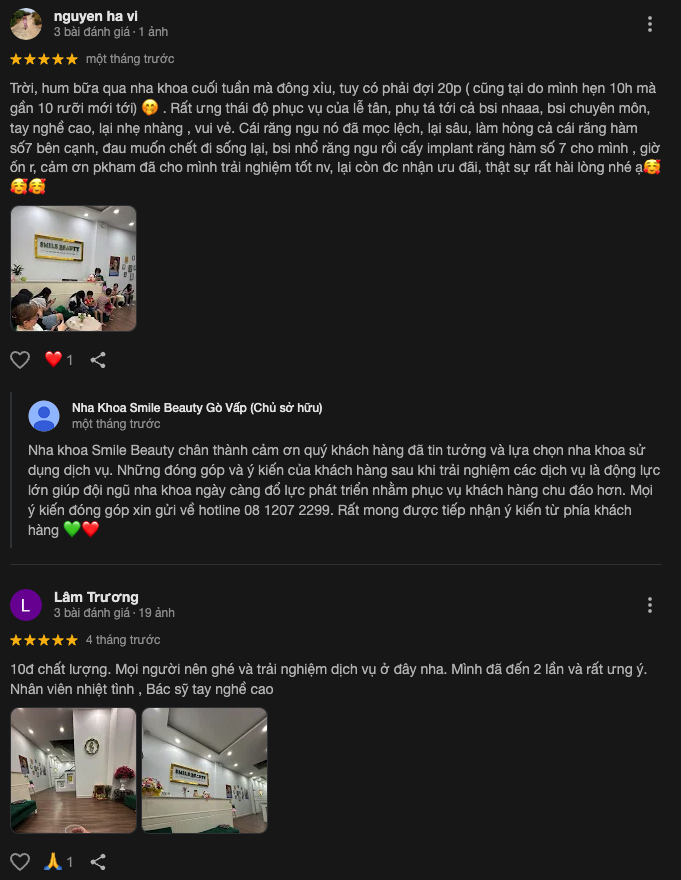
Task: Open nguyen ha vi's profile avatar
Action: click(26, 24)
